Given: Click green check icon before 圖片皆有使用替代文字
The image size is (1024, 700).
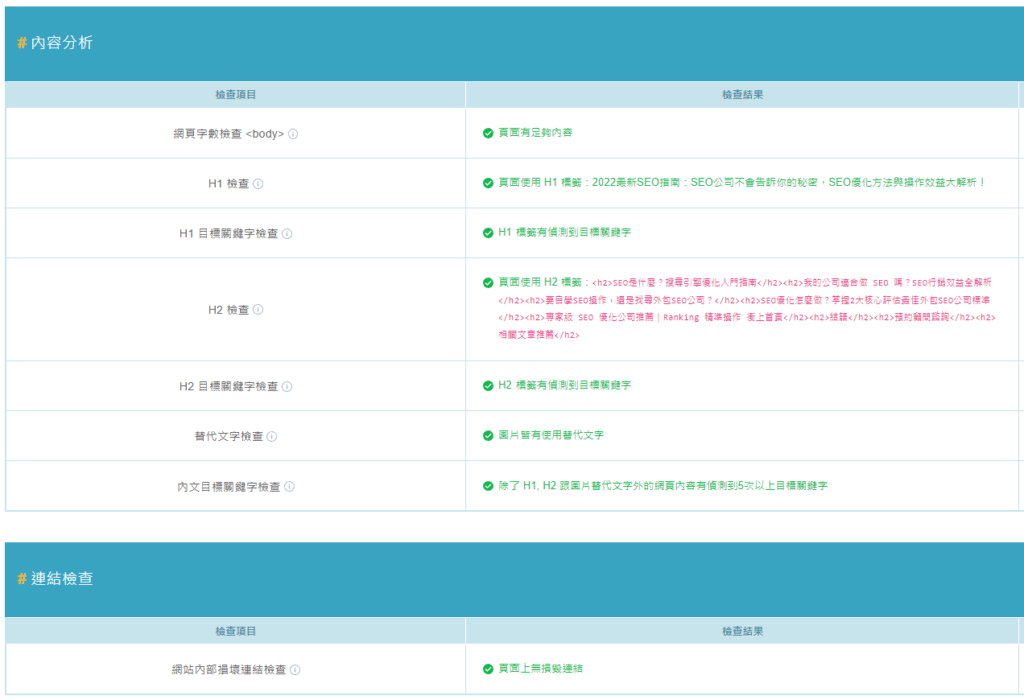Looking at the screenshot, I should tap(488, 436).
